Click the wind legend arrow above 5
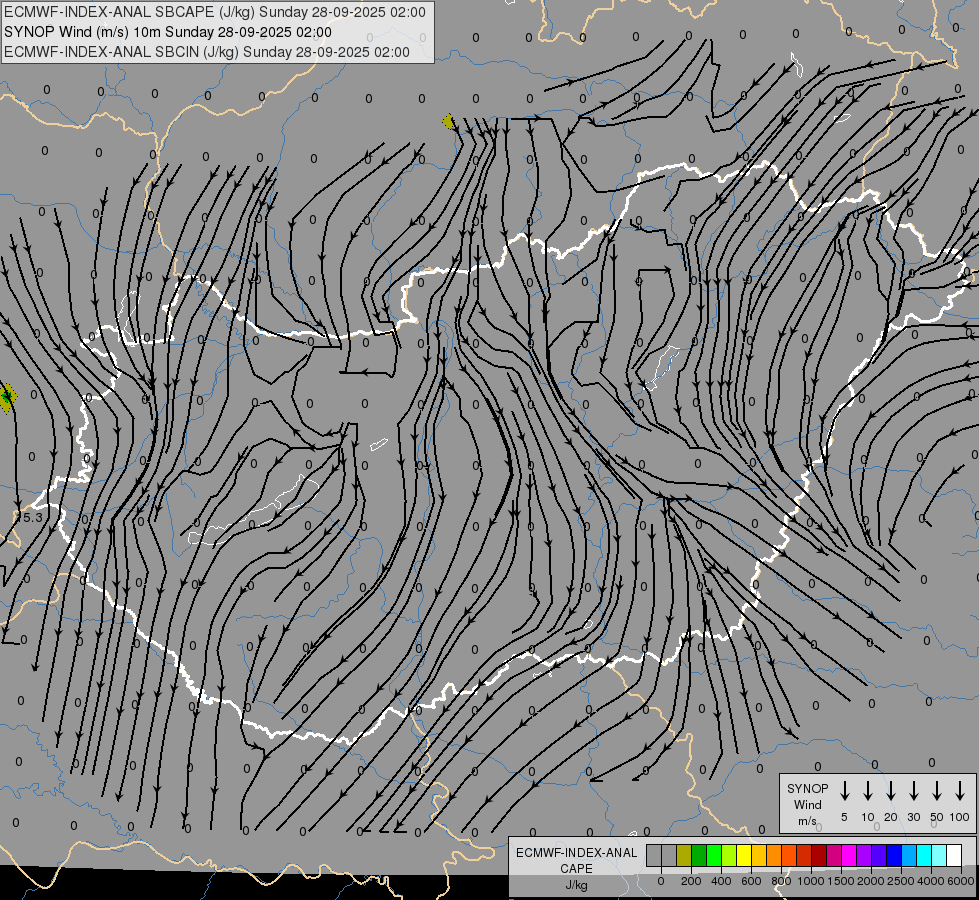This screenshot has width=979, height=900. pyautogui.click(x=845, y=791)
